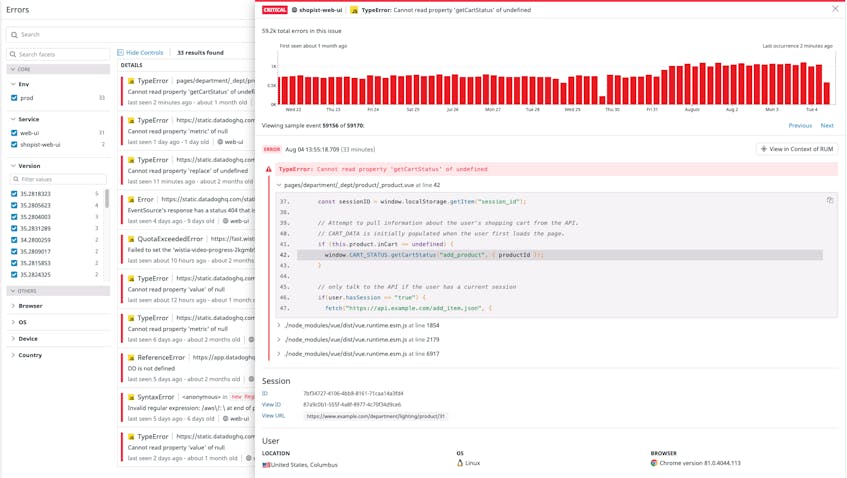
Task: Focus the Search facets field
Action: [58, 55]
